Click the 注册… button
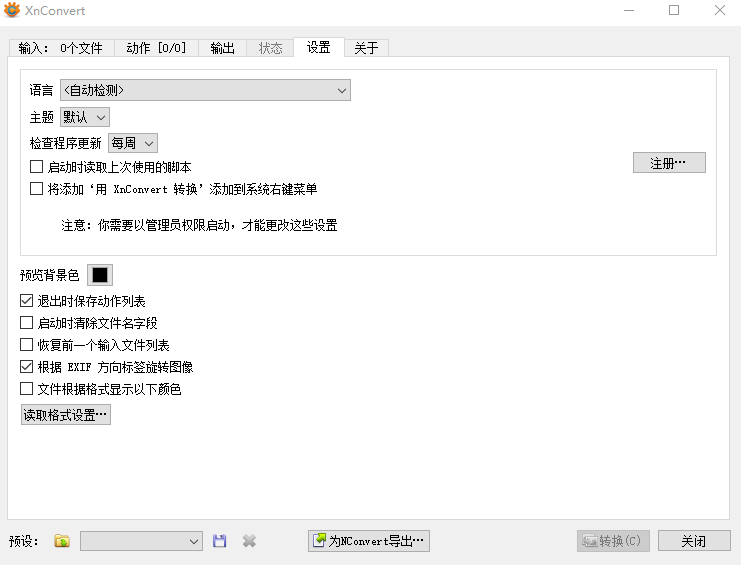741x565 pixels. click(669, 163)
